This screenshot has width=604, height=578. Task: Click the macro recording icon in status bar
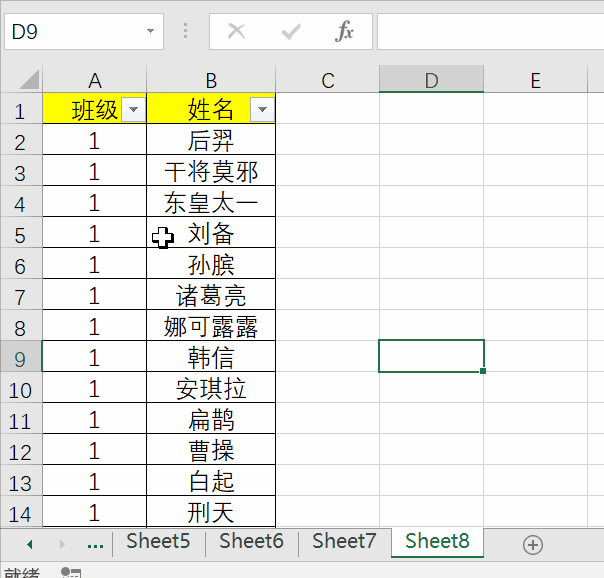point(71,573)
